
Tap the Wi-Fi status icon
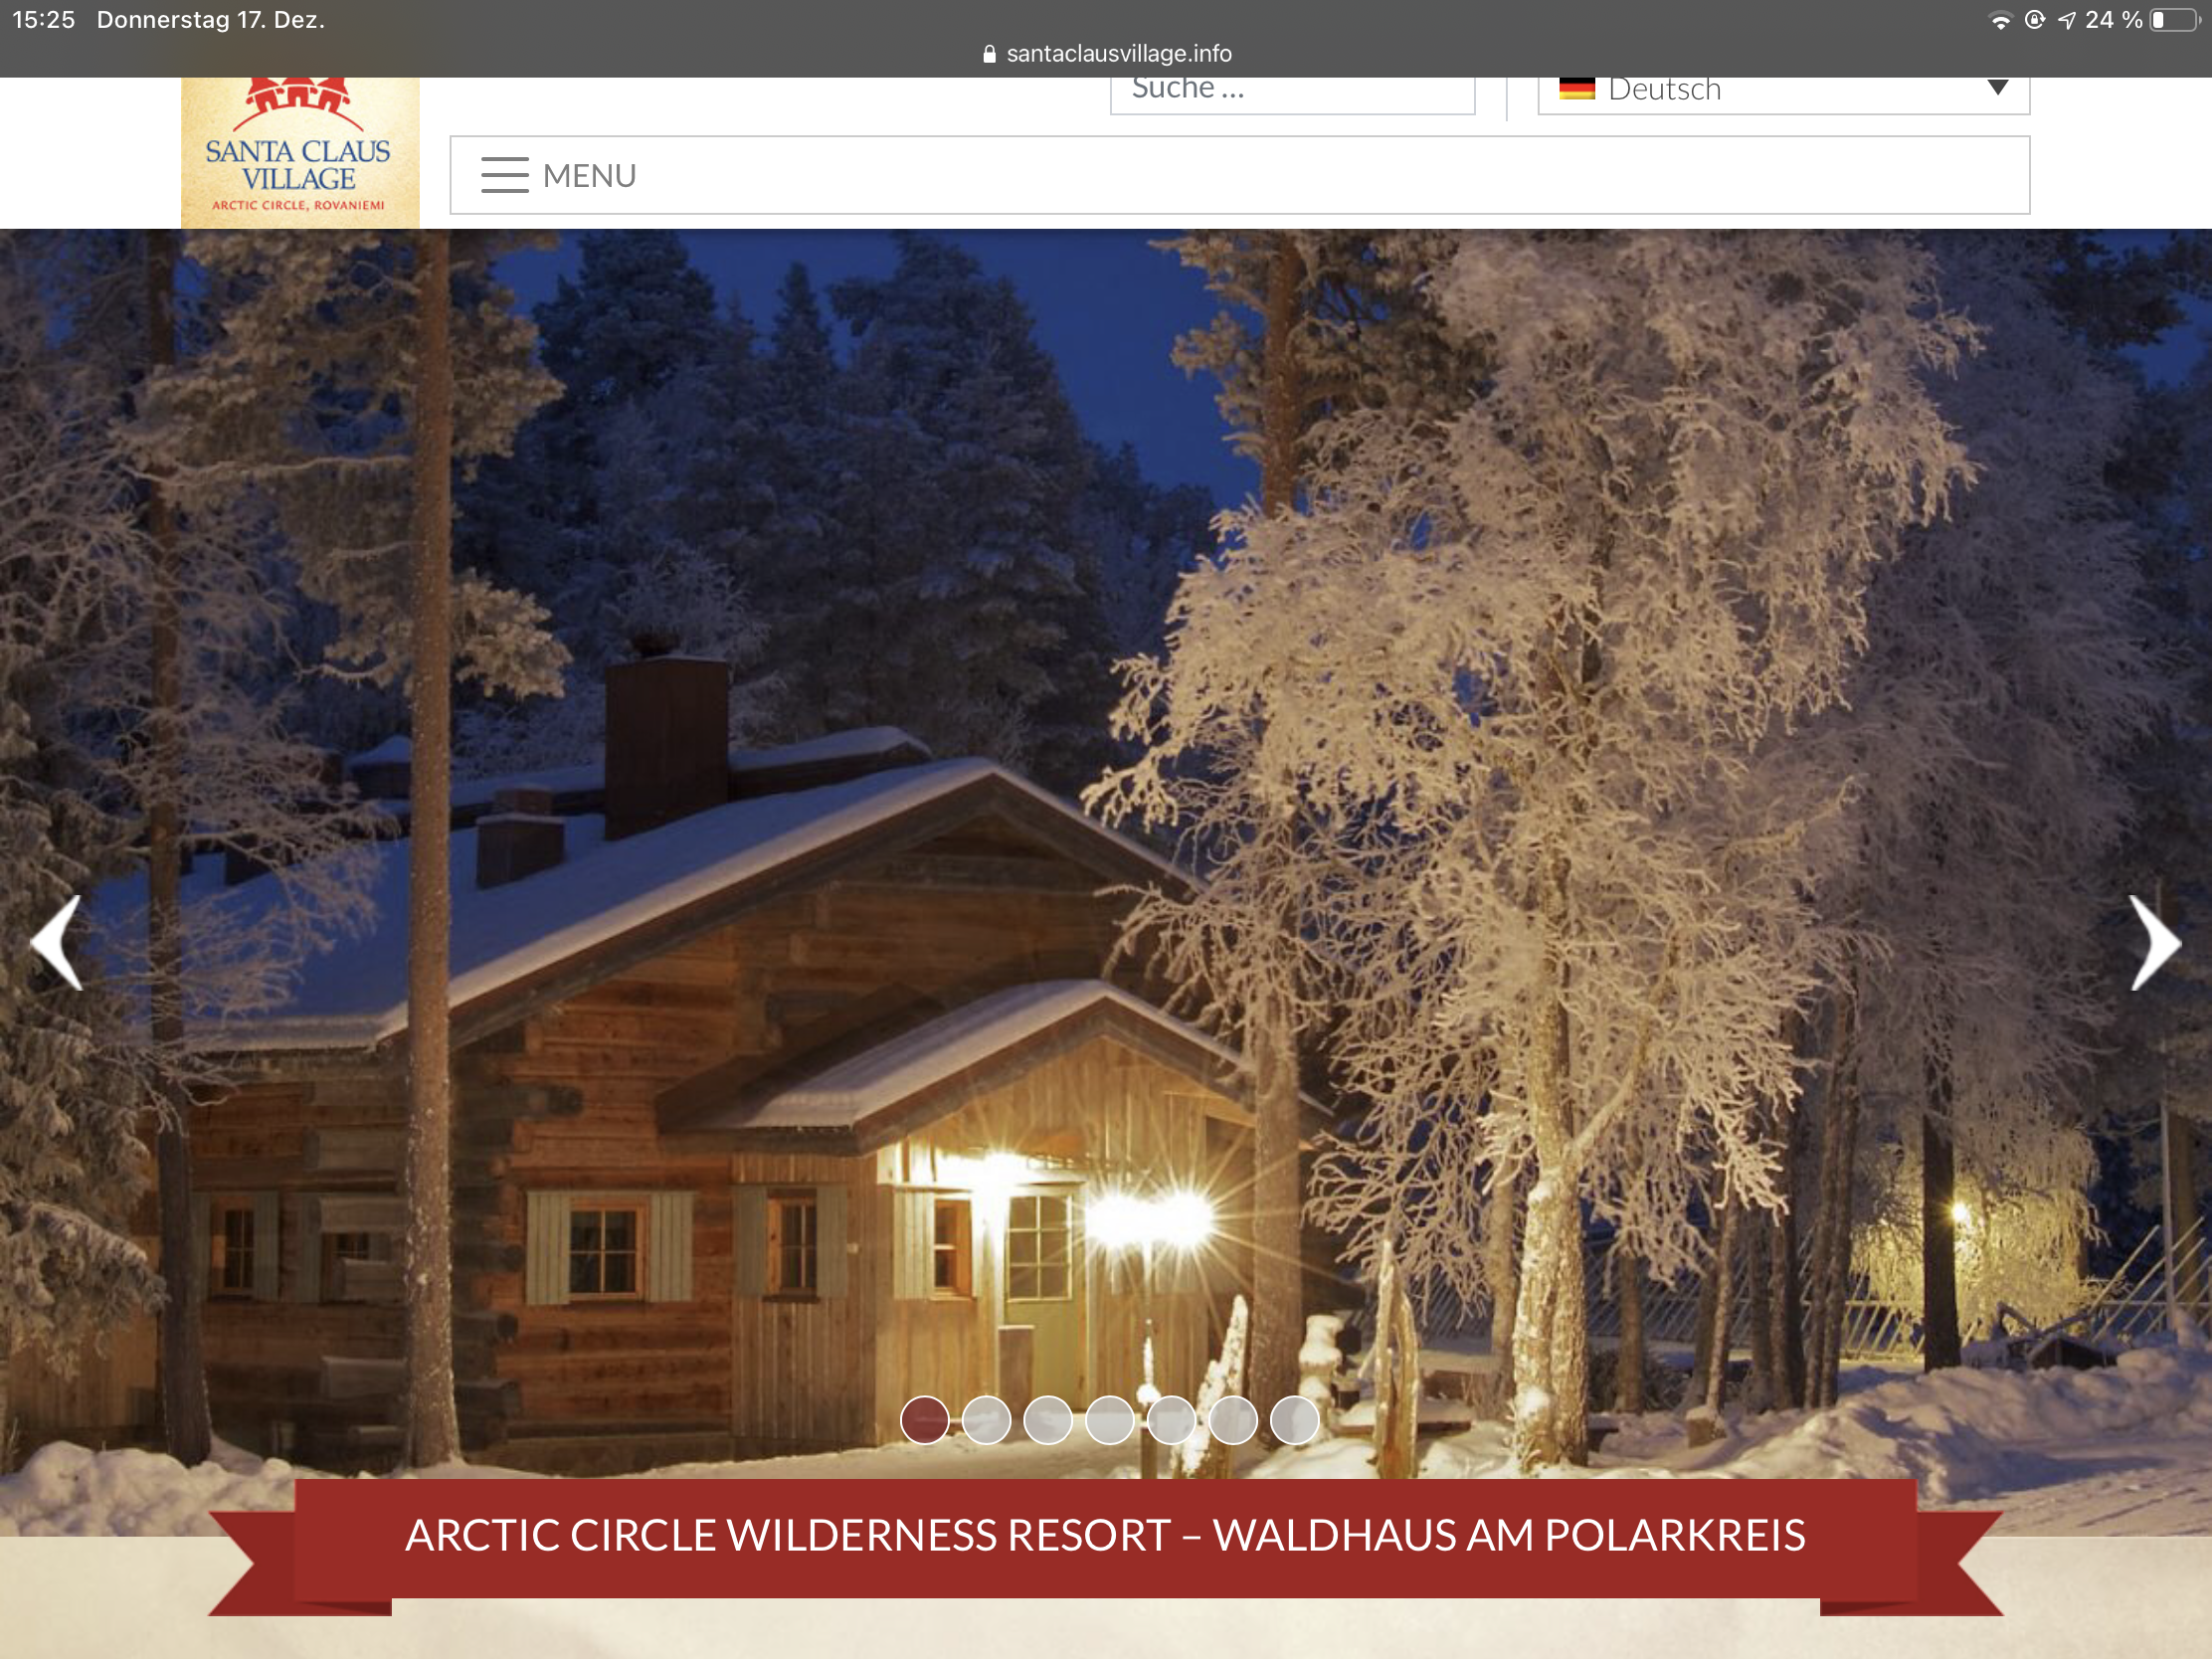(x=2000, y=20)
